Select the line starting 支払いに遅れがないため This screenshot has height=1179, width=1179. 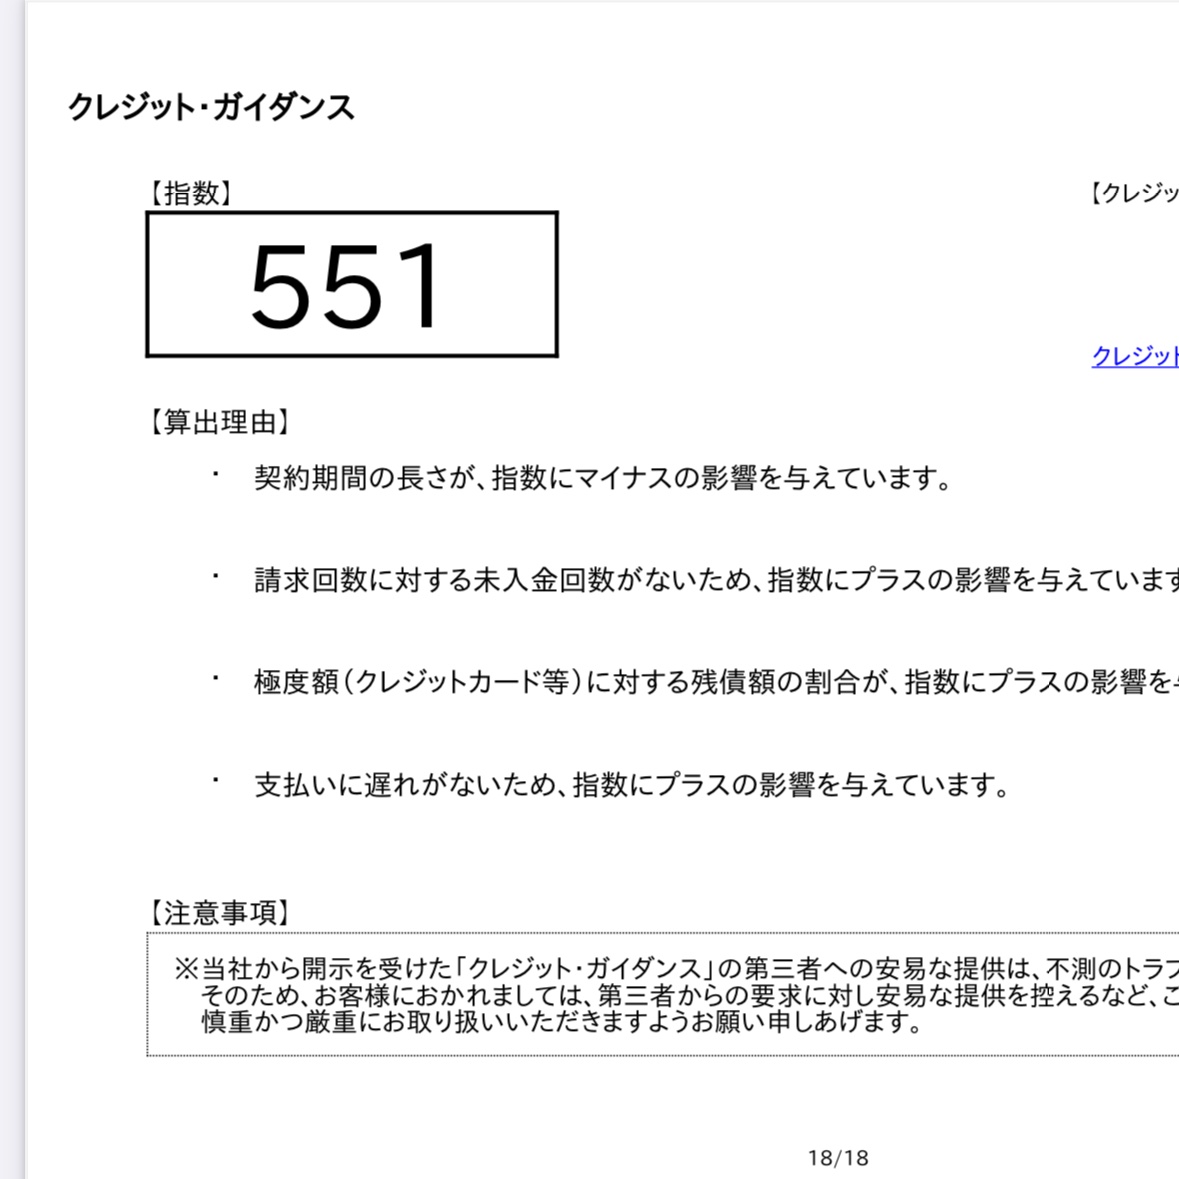click(632, 785)
